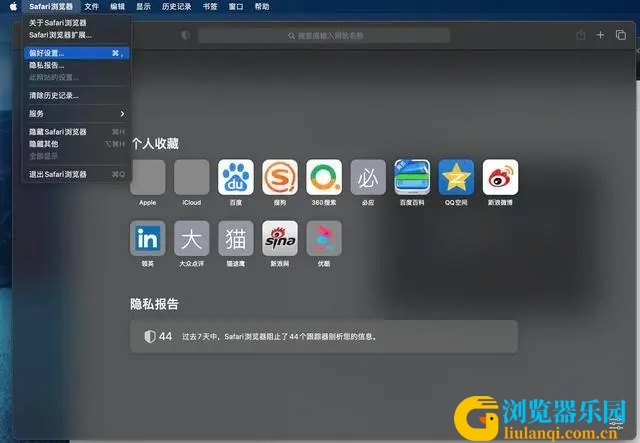Open the 编辑 menu
The image size is (640, 443).
[118, 7]
